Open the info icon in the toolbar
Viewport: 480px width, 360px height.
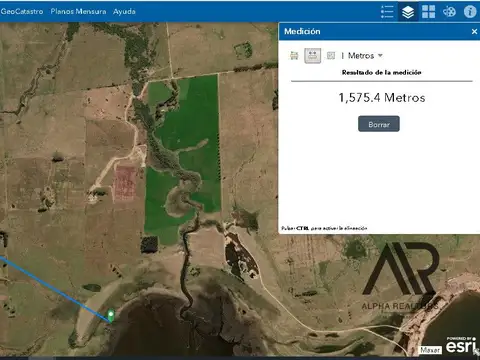tap(470, 12)
